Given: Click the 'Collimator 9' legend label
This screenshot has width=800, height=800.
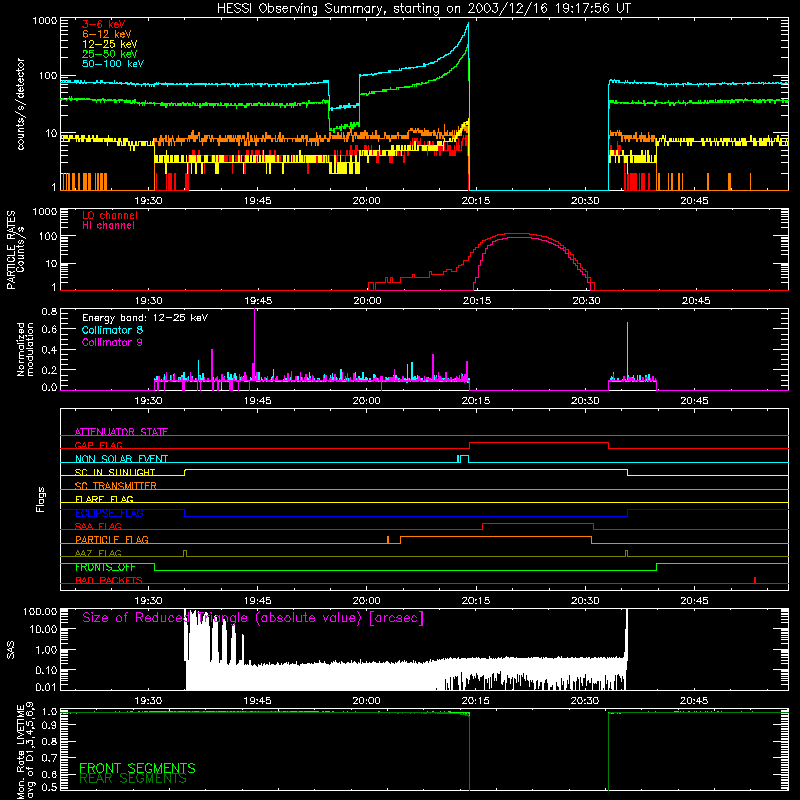Looking at the screenshot, I should coord(113,342).
